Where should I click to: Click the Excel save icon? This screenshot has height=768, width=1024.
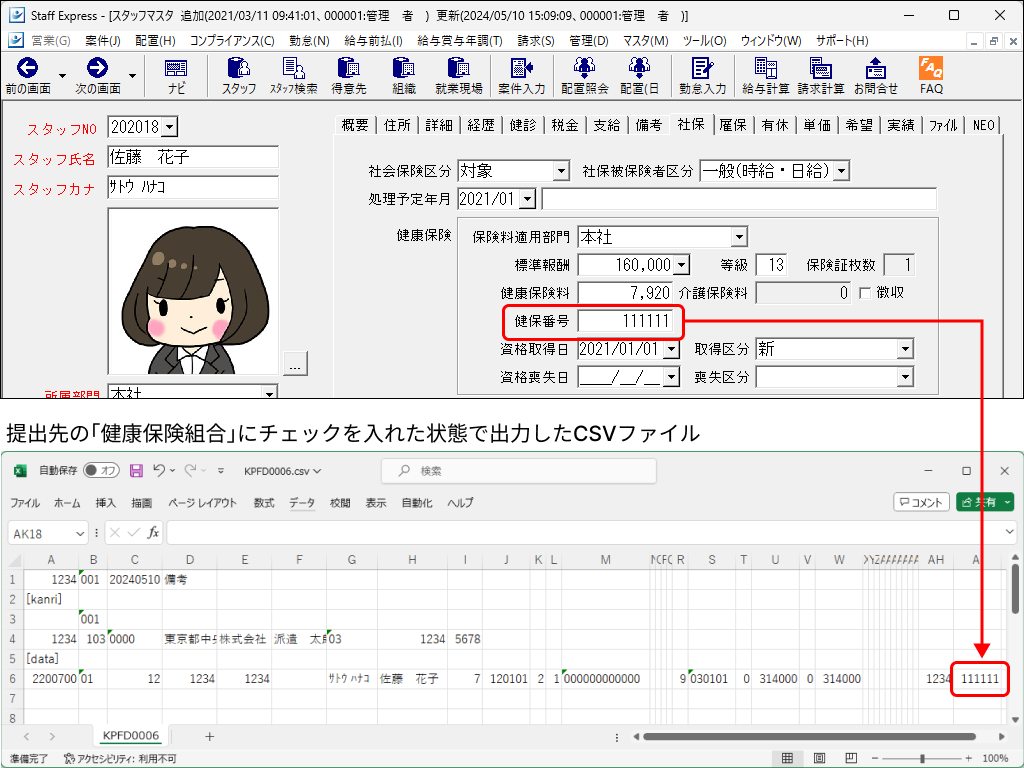[136, 470]
